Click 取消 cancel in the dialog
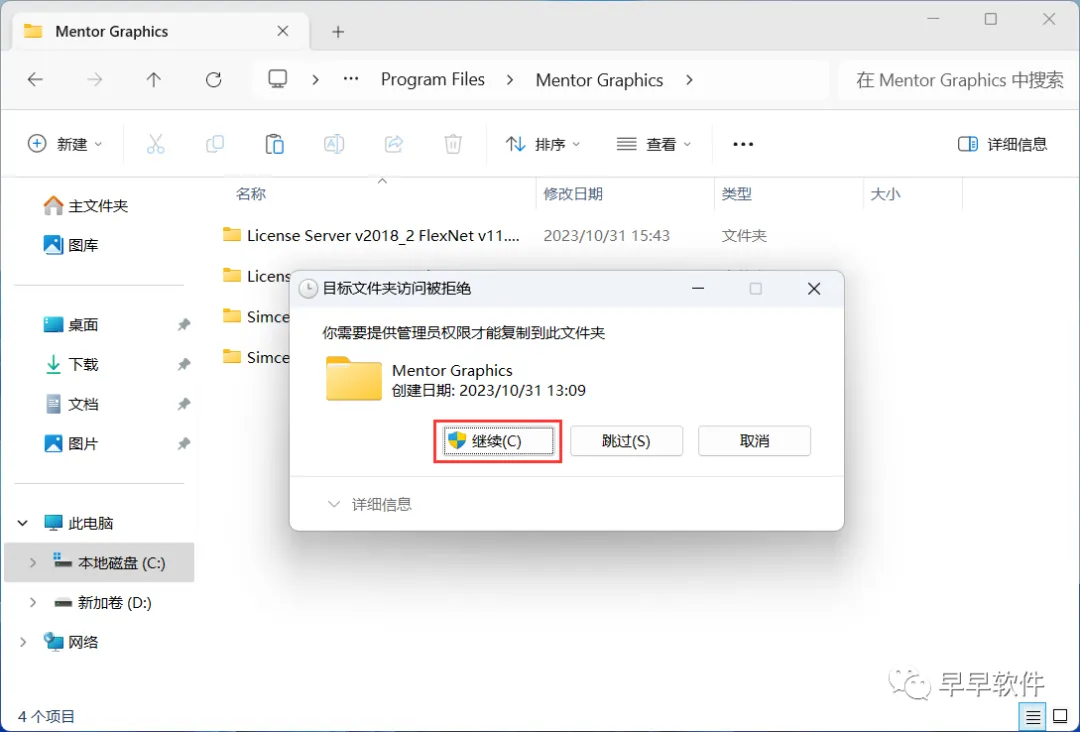The width and height of the screenshot is (1080, 732). (754, 441)
